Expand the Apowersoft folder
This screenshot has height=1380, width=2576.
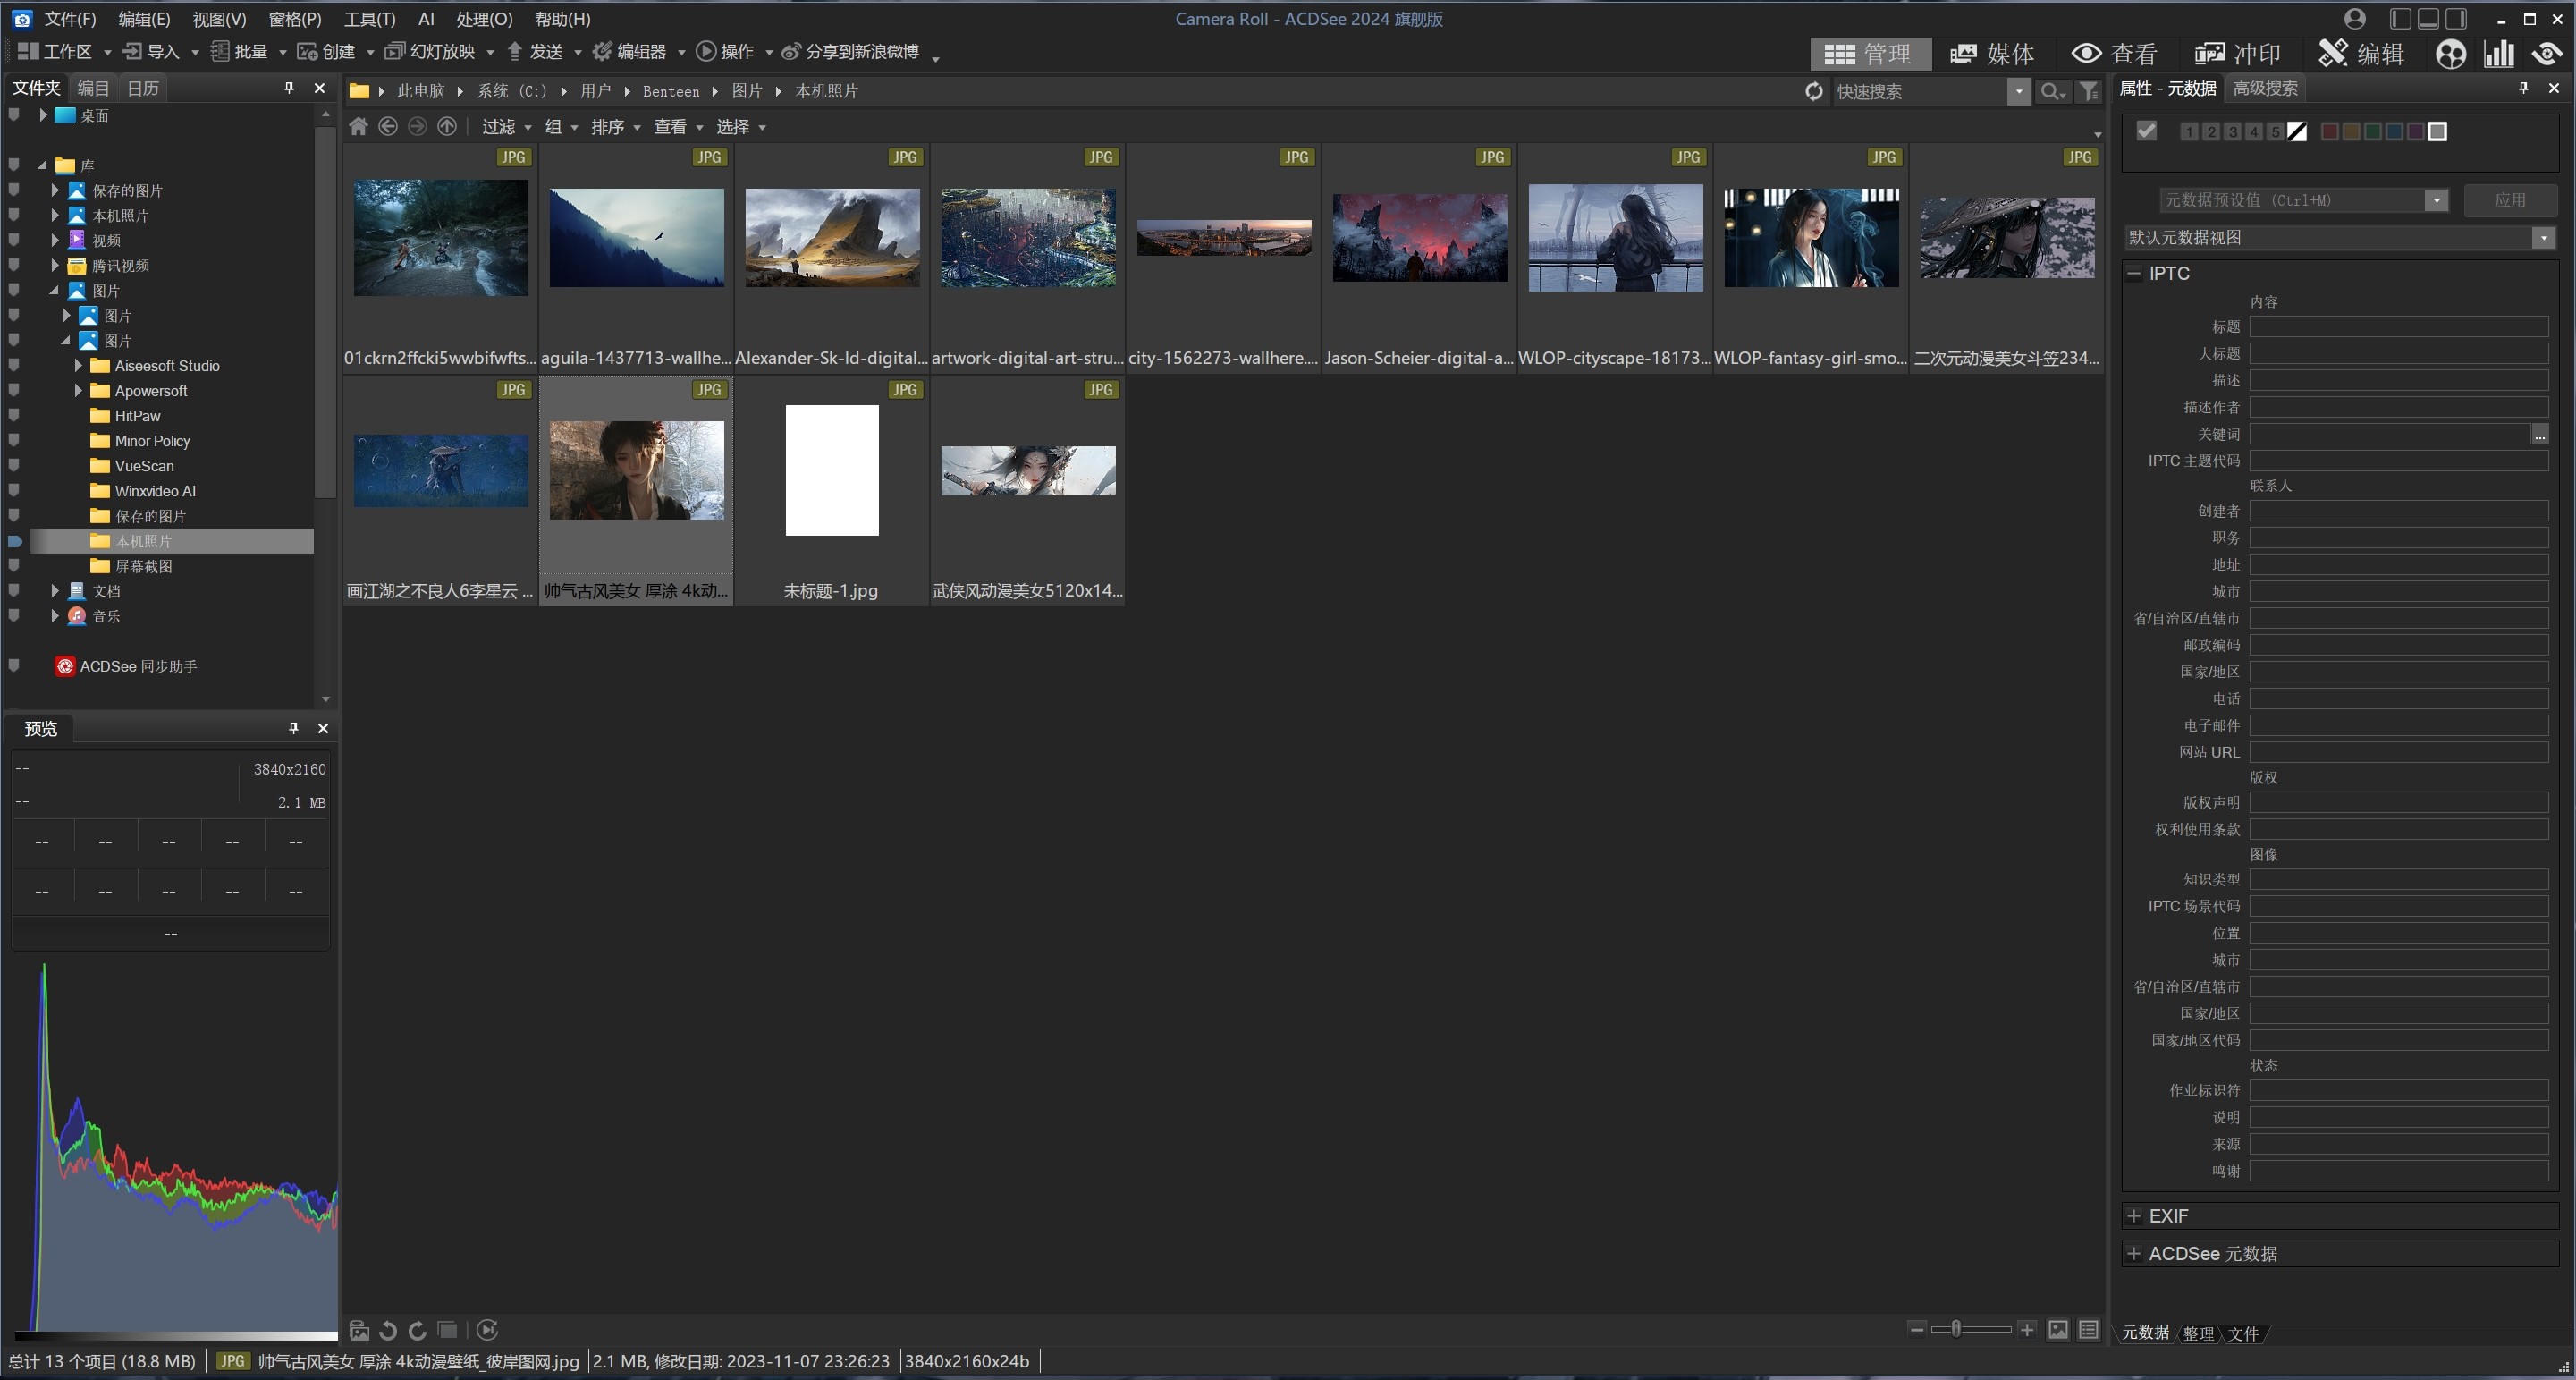tap(78, 391)
